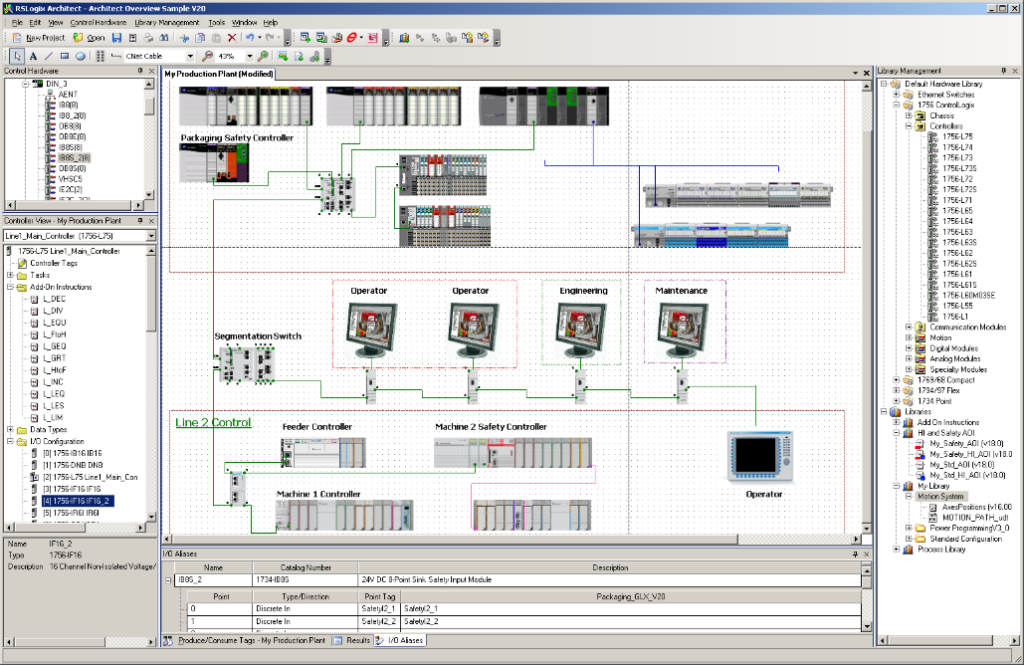Open the 43% zoom level dropdown
This screenshot has height=665, width=1024.
pos(248,57)
